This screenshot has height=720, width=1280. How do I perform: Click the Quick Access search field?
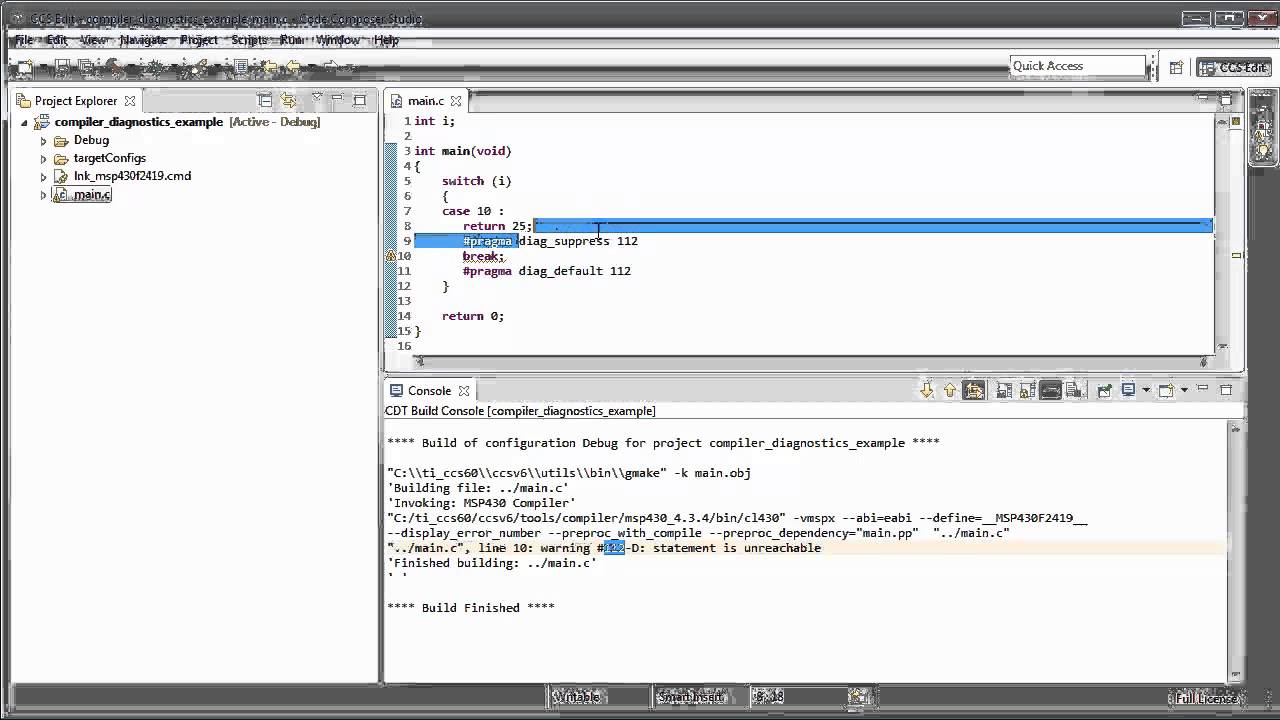(x=1078, y=66)
